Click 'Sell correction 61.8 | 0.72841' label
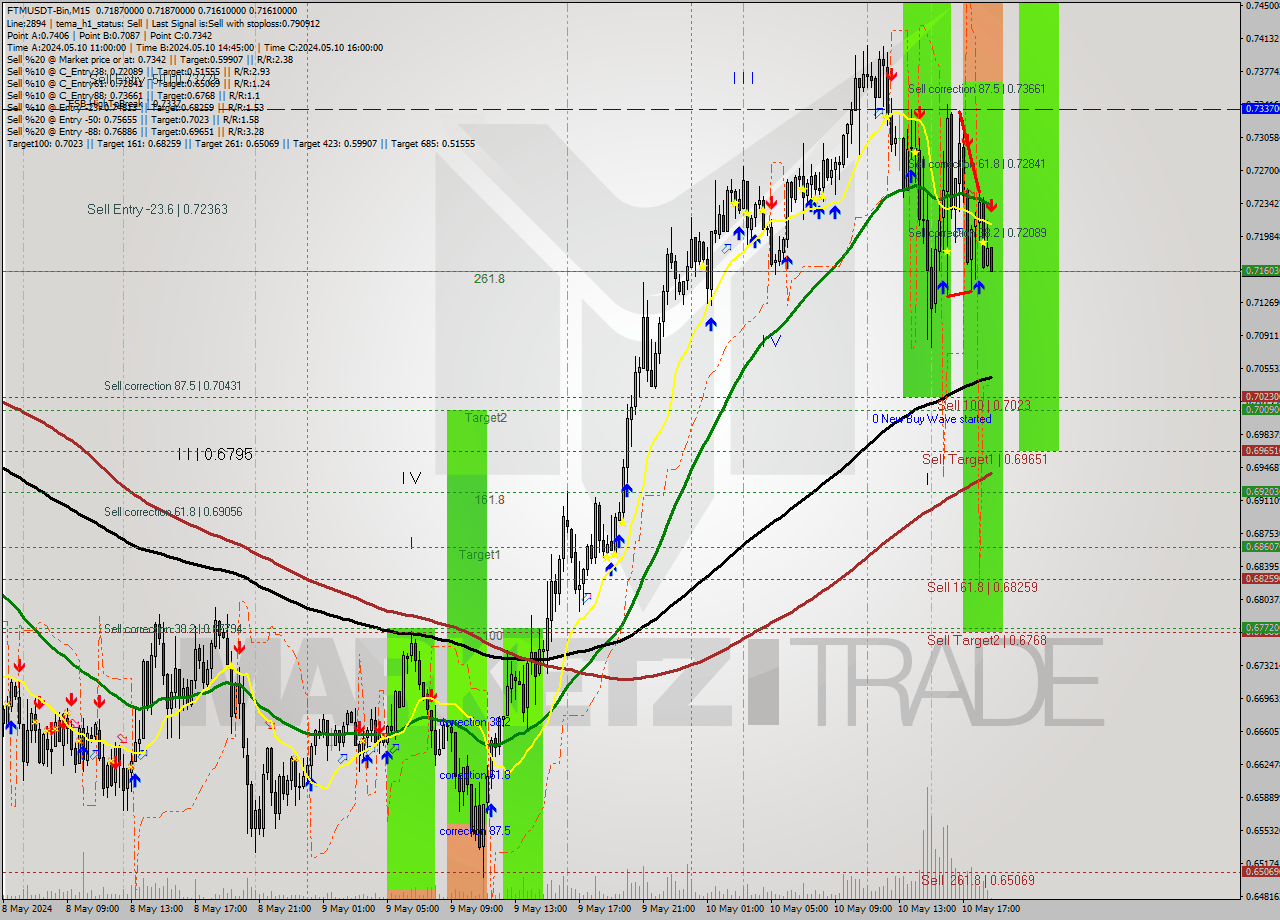The image size is (1280, 920). (x=977, y=163)
